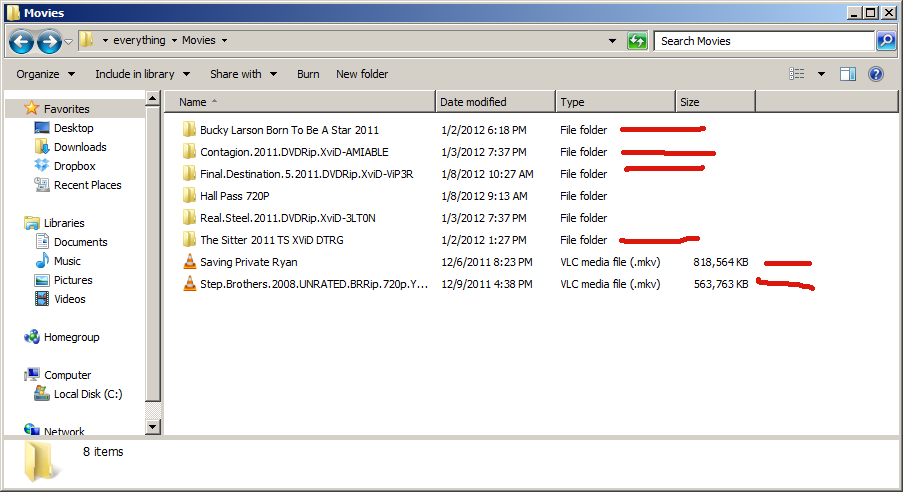Screen dimensions: 903x492
Task: Open the view options dropdown arrow
Action: click(821, 74)
